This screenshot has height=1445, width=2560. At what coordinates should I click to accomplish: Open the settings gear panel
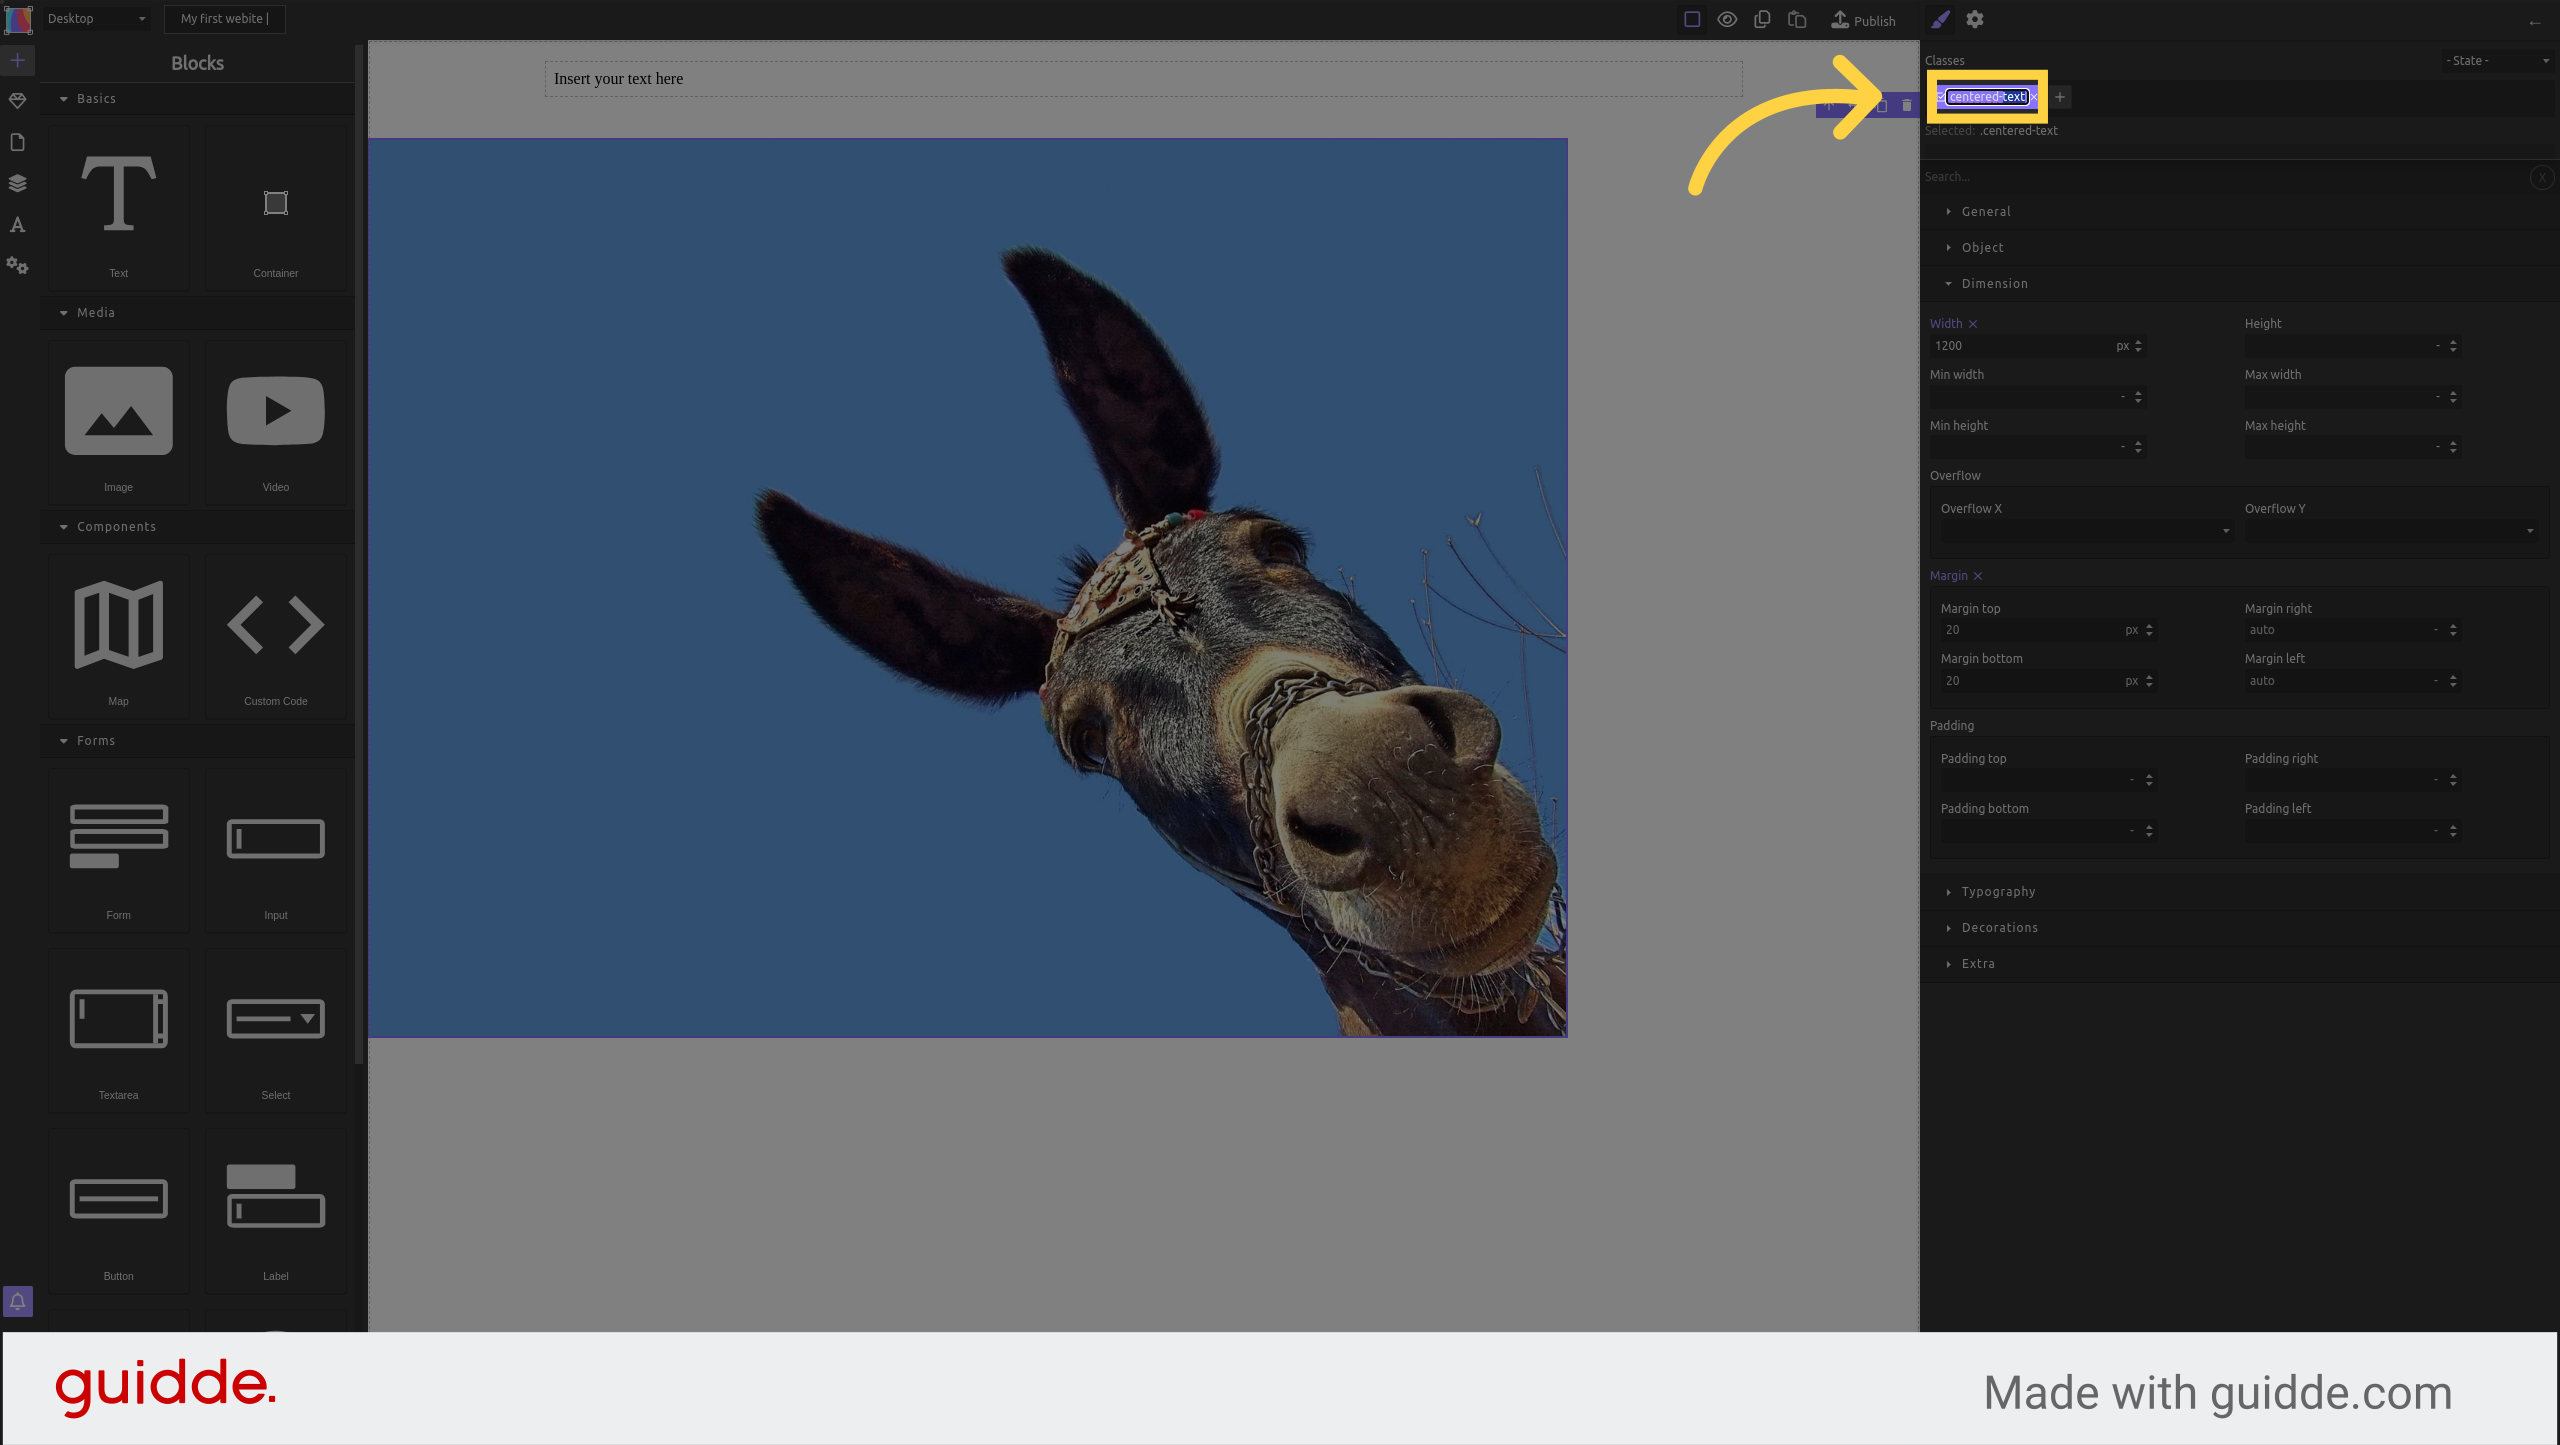pyautogui.click(x=1975, y=19)
